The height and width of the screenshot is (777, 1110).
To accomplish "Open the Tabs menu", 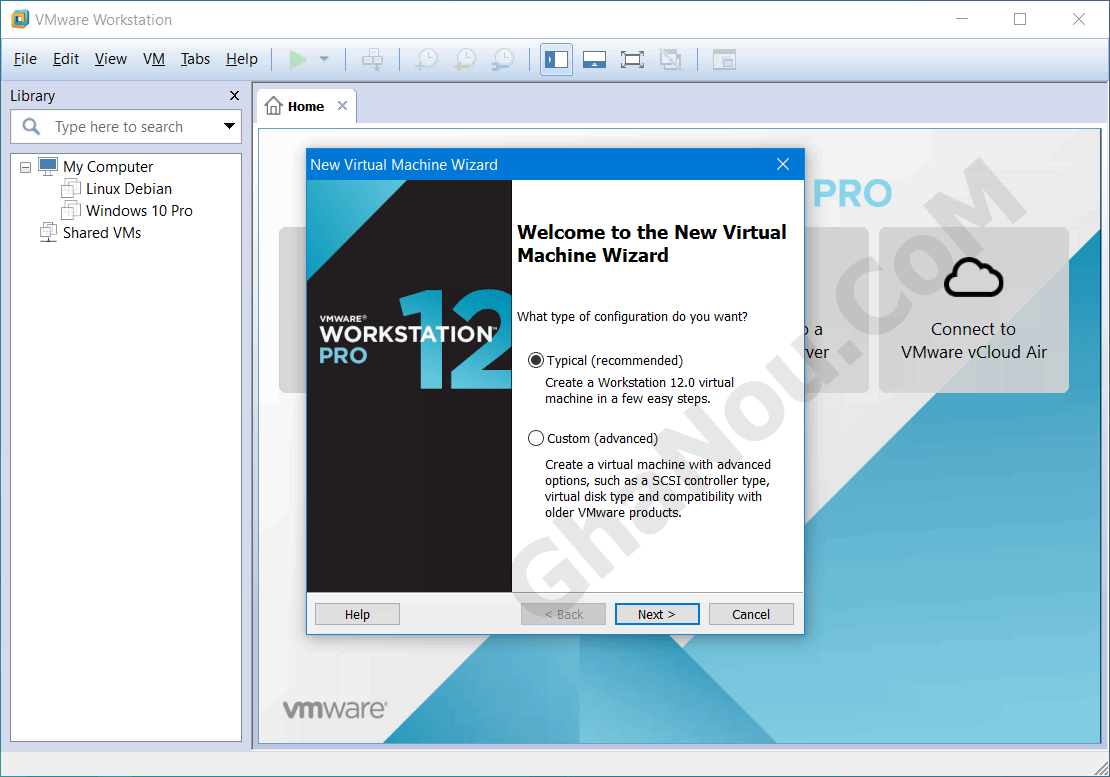I will coord(195,59).
